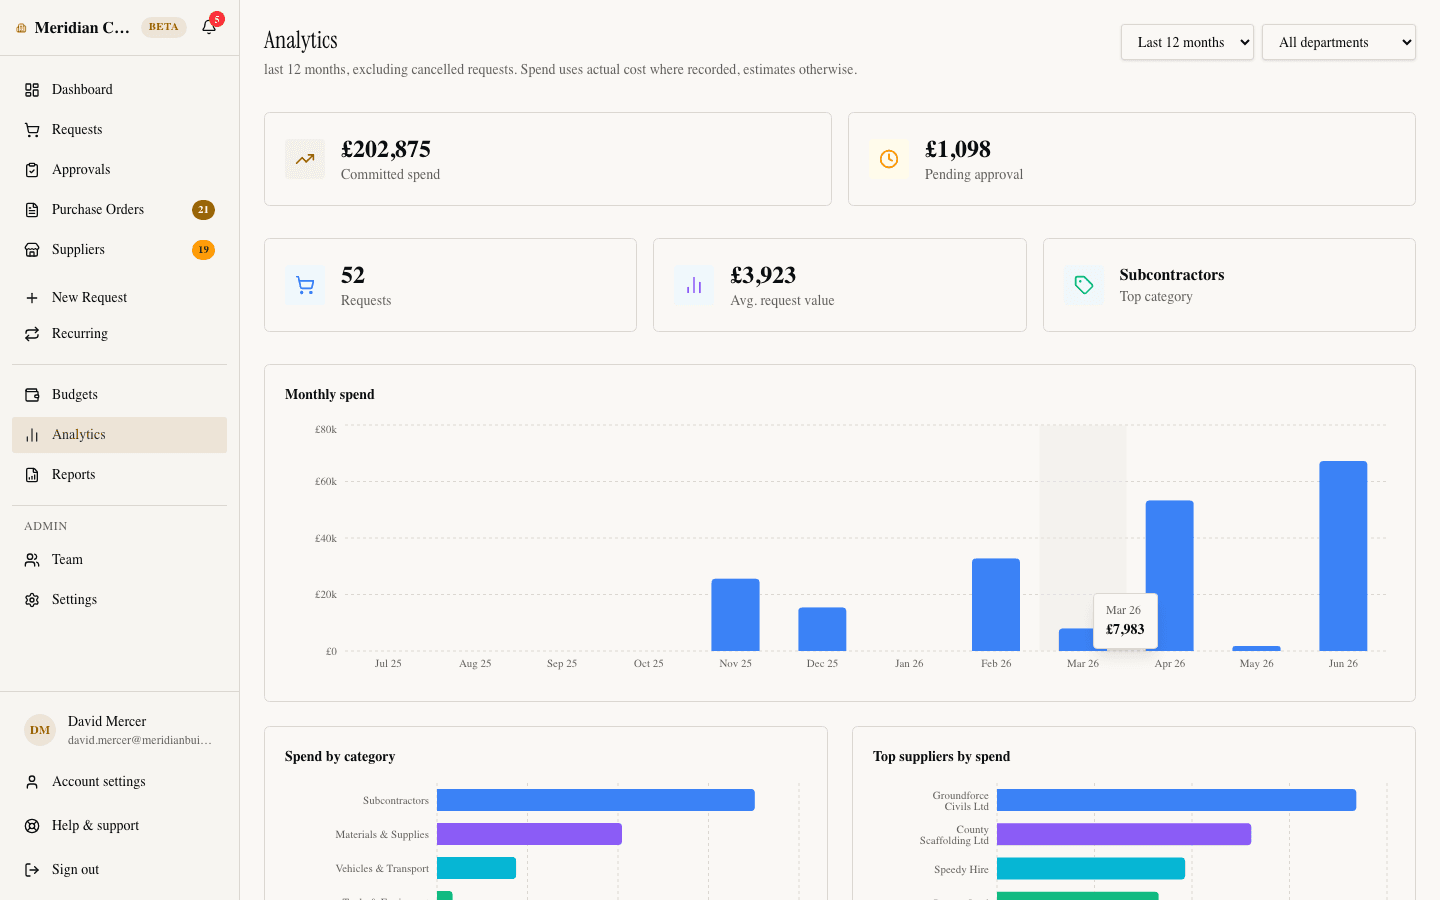Click the Nov 25 monthly spend bar

pyautogui.click(x=735, y=615)
